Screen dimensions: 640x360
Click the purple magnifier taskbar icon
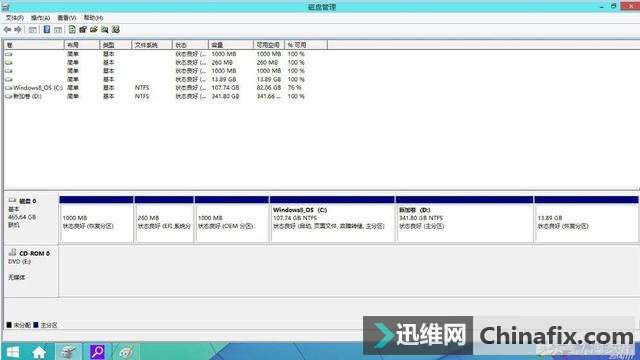tap(97, 352)
